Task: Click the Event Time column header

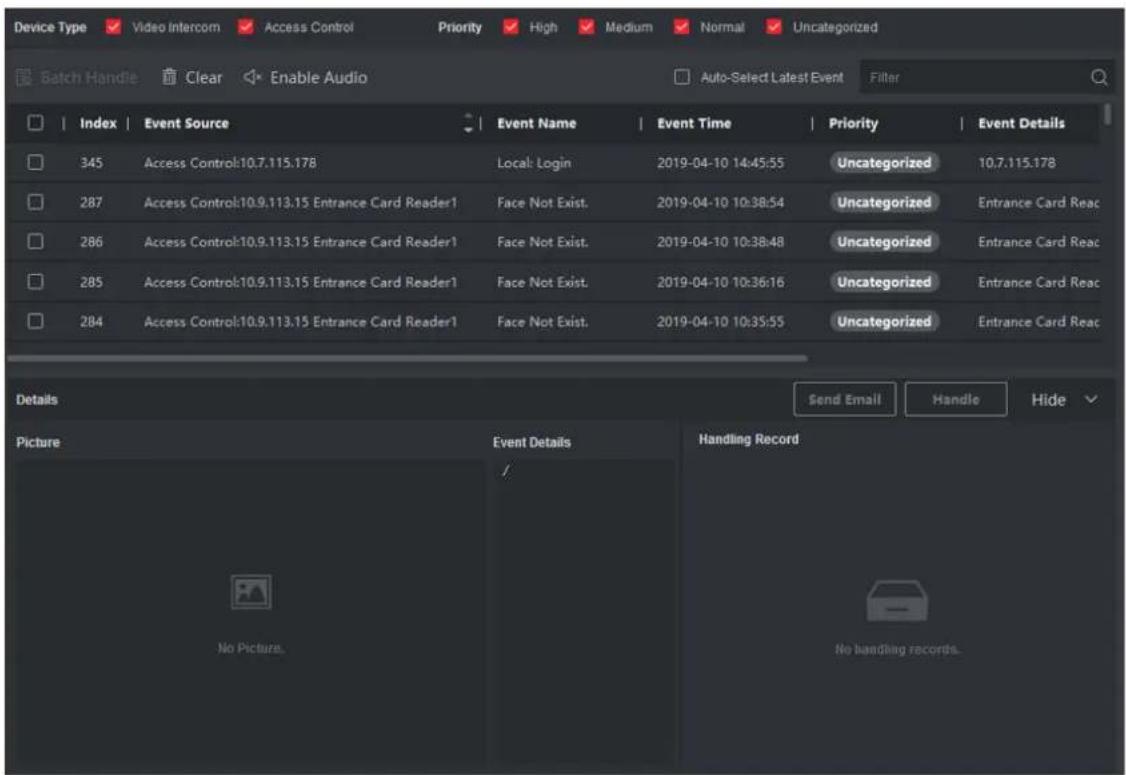Action: click(x=694, y=124)
